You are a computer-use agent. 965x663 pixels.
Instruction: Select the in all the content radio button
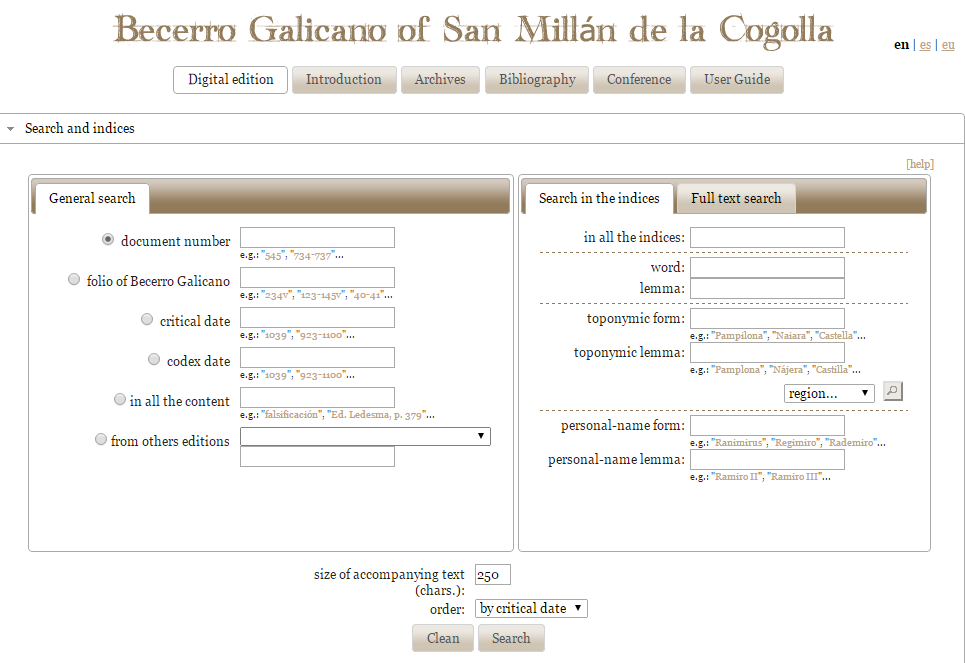point(120,400)
